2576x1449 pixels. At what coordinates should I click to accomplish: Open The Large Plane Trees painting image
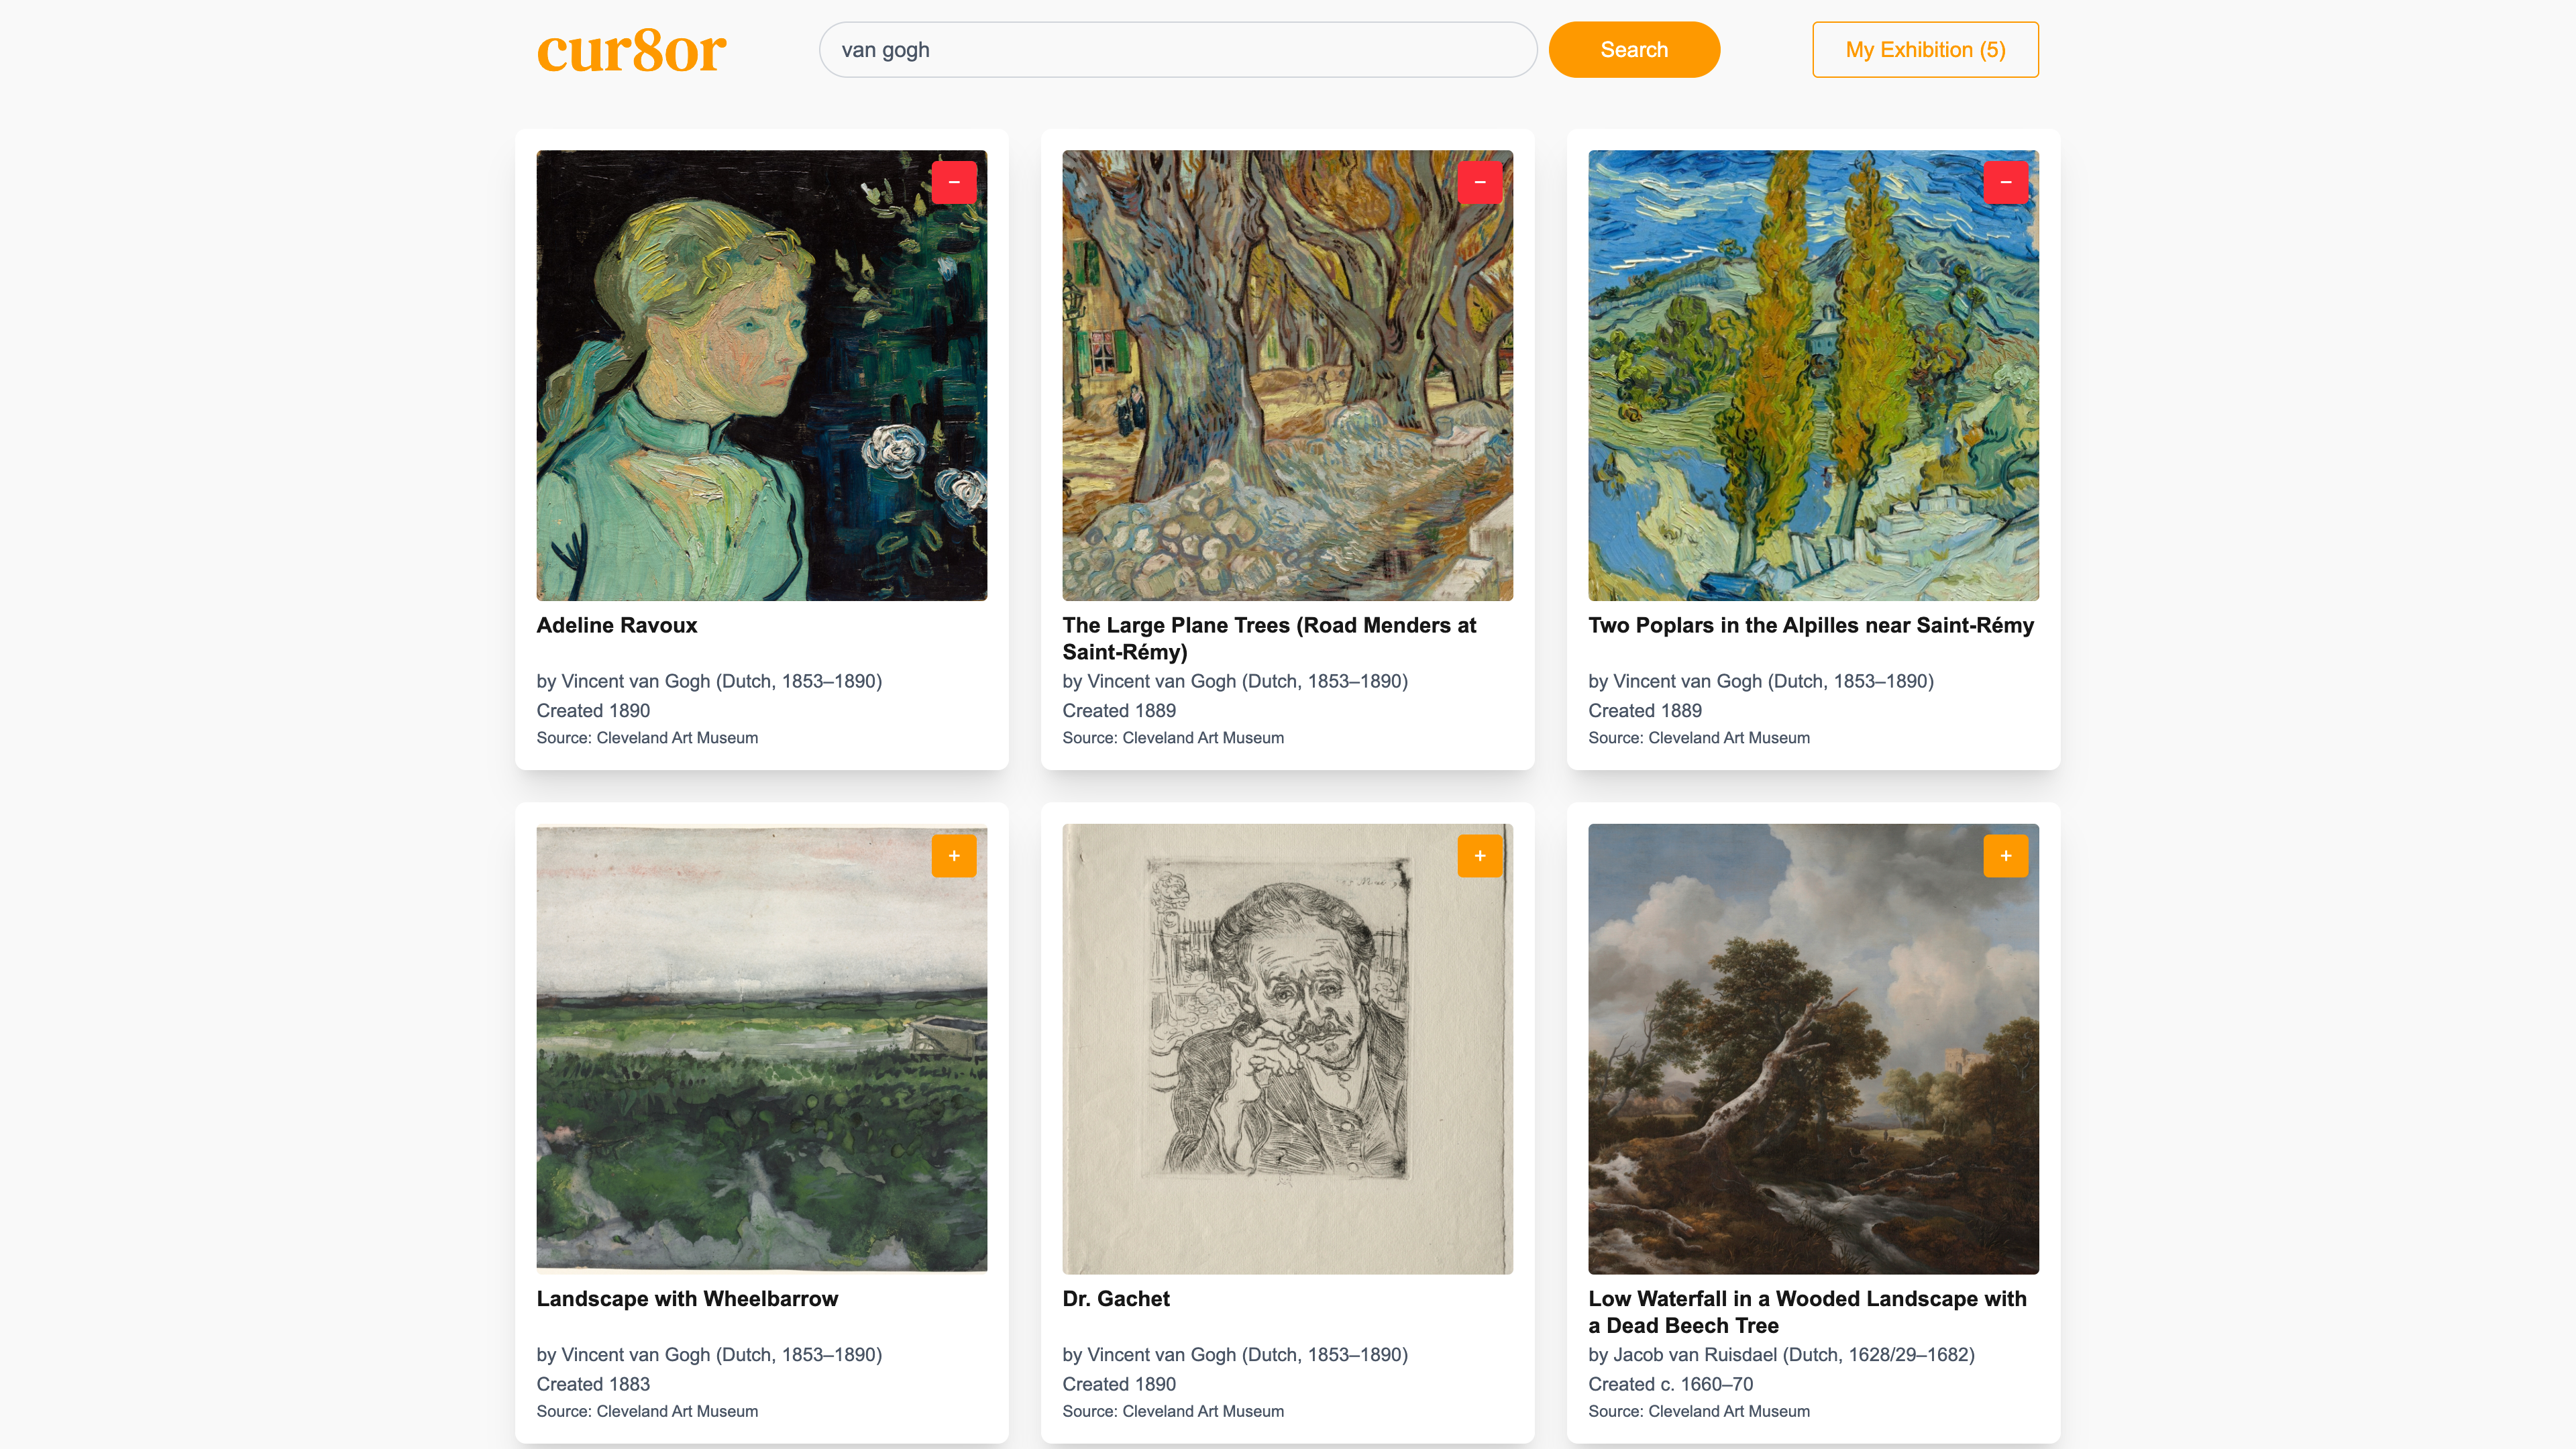pyautogui.click(x=1288, y=376)
